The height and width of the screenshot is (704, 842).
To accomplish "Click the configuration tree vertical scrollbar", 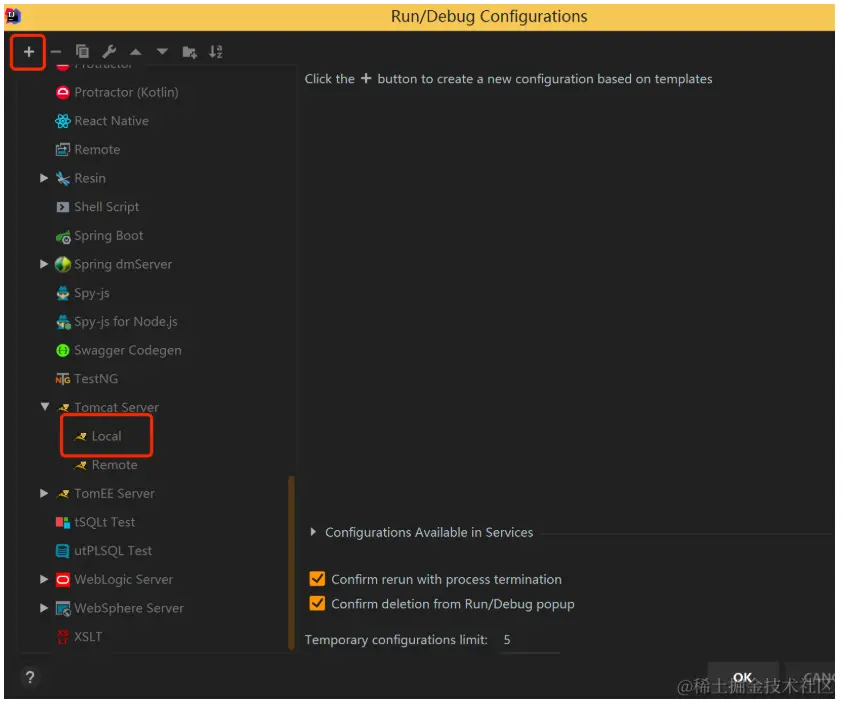I will [x=291, y=563].
